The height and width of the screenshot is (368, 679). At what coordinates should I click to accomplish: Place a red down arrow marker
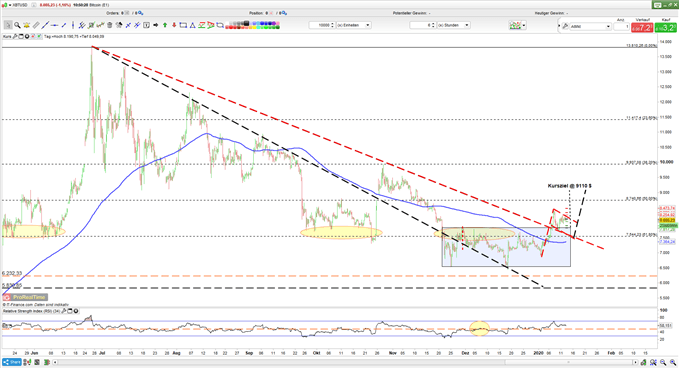pyautogui.click(x=174, y=25)
